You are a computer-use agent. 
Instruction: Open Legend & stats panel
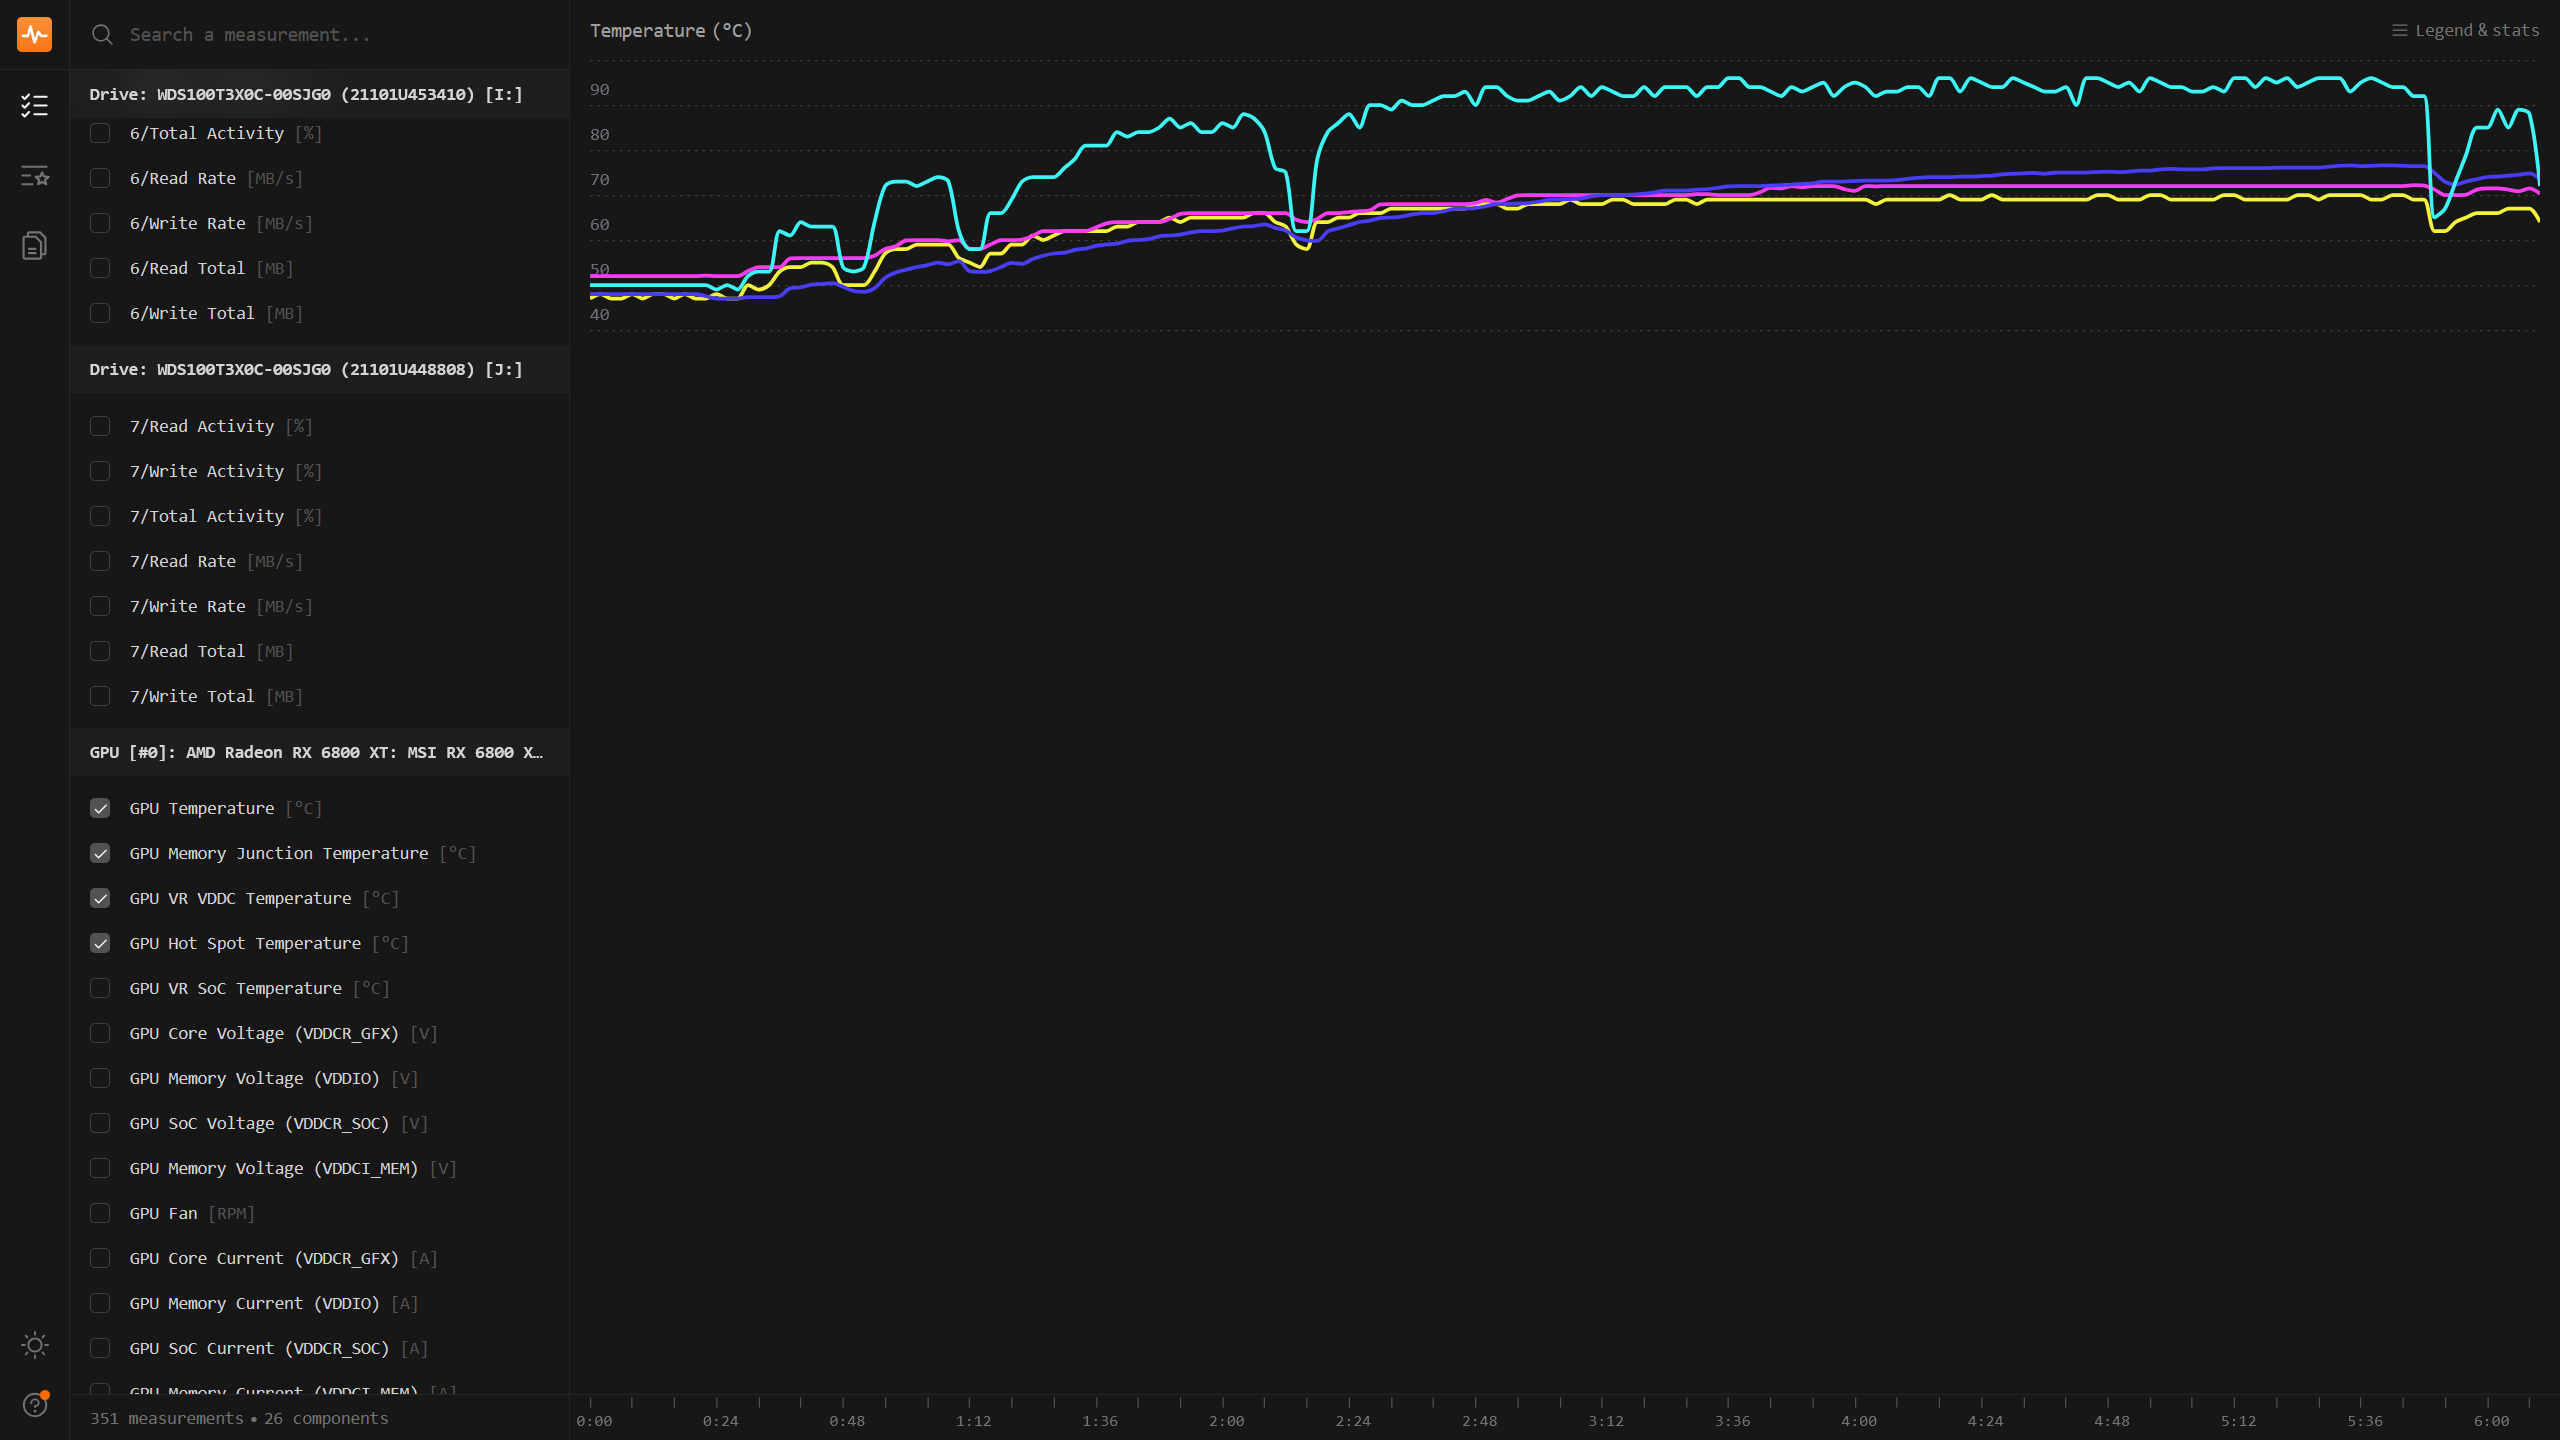pos(2476,30)
